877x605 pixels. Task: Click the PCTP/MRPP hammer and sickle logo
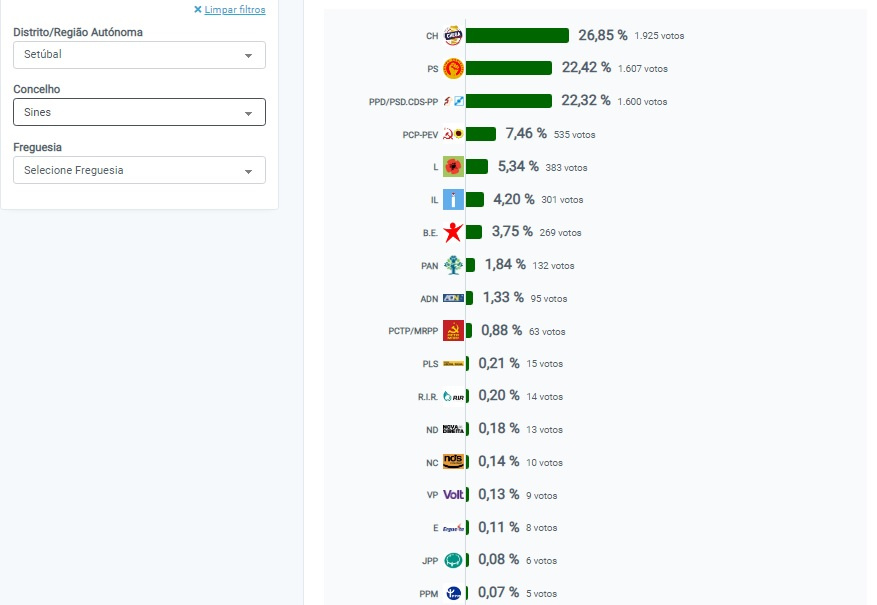click(x=453, y=331)
